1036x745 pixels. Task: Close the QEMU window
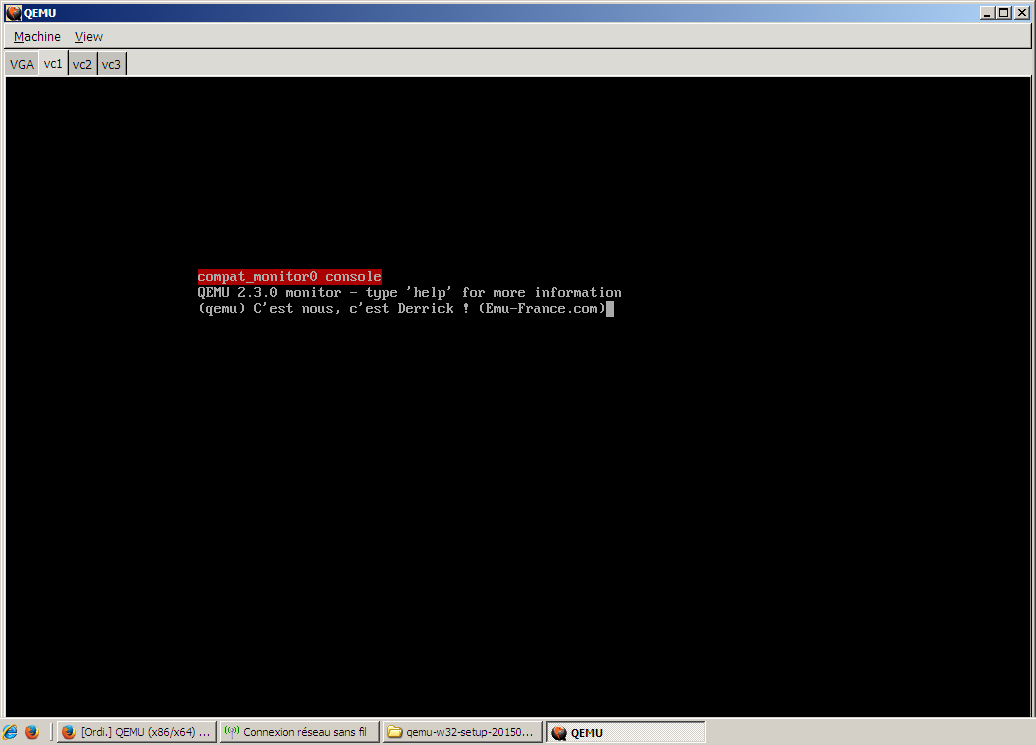coord(1021,13)
